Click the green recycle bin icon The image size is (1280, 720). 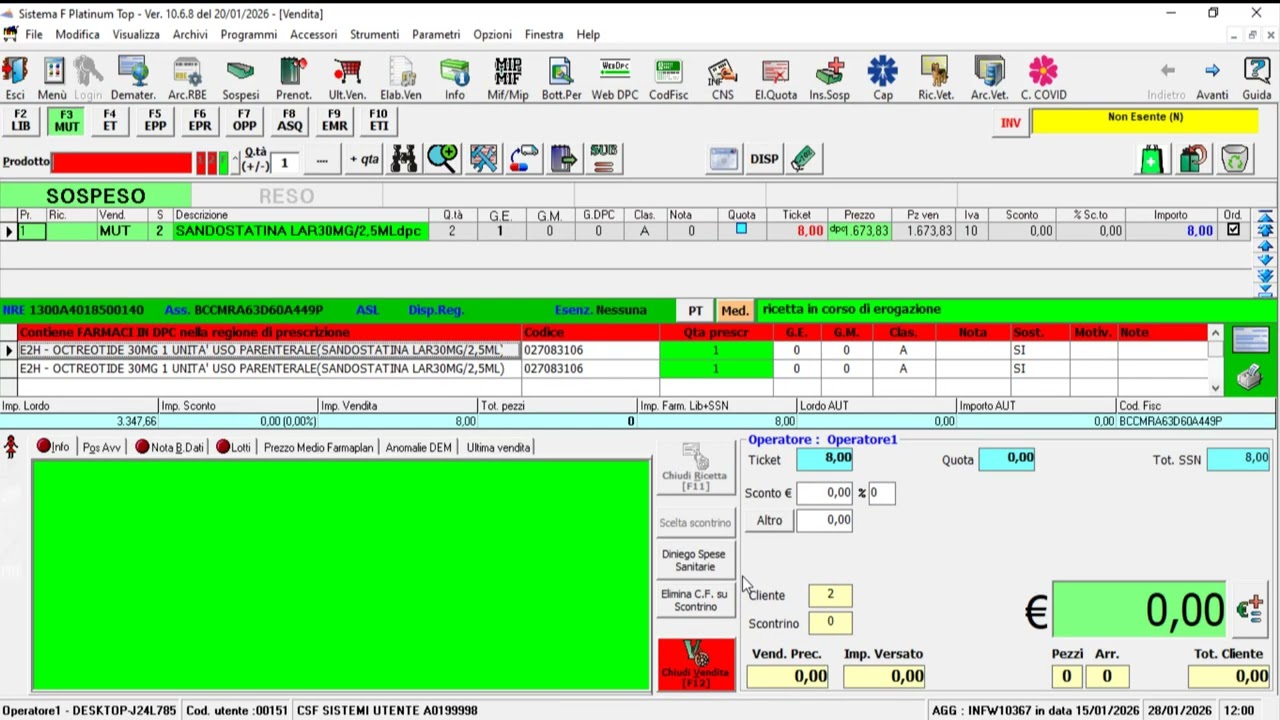click(x=1235, y=159)
